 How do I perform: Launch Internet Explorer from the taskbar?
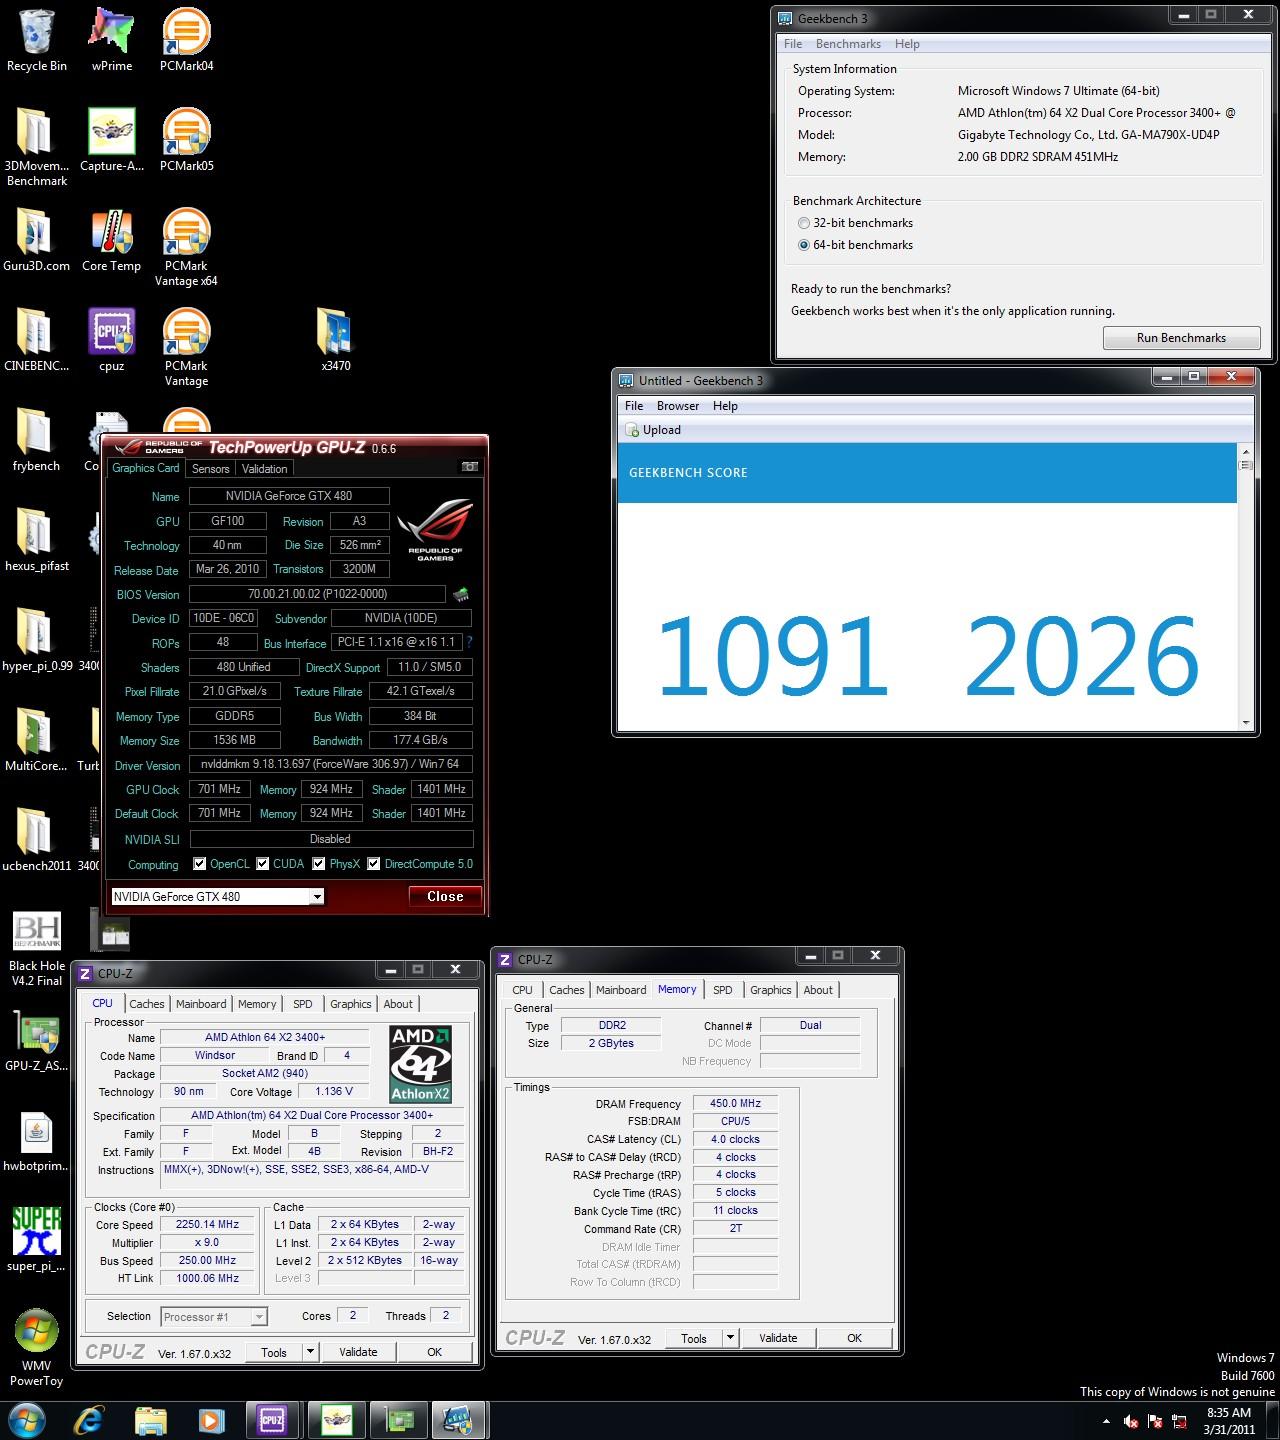pos(90,1420)
